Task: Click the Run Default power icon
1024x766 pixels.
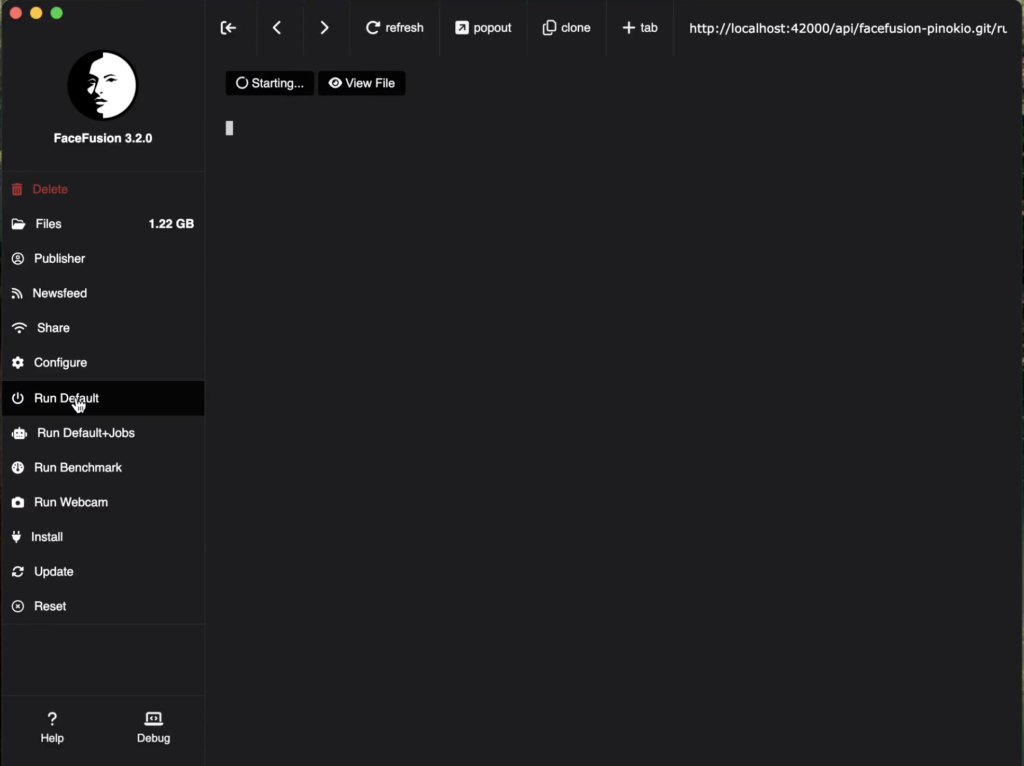Action: [18, 398]
